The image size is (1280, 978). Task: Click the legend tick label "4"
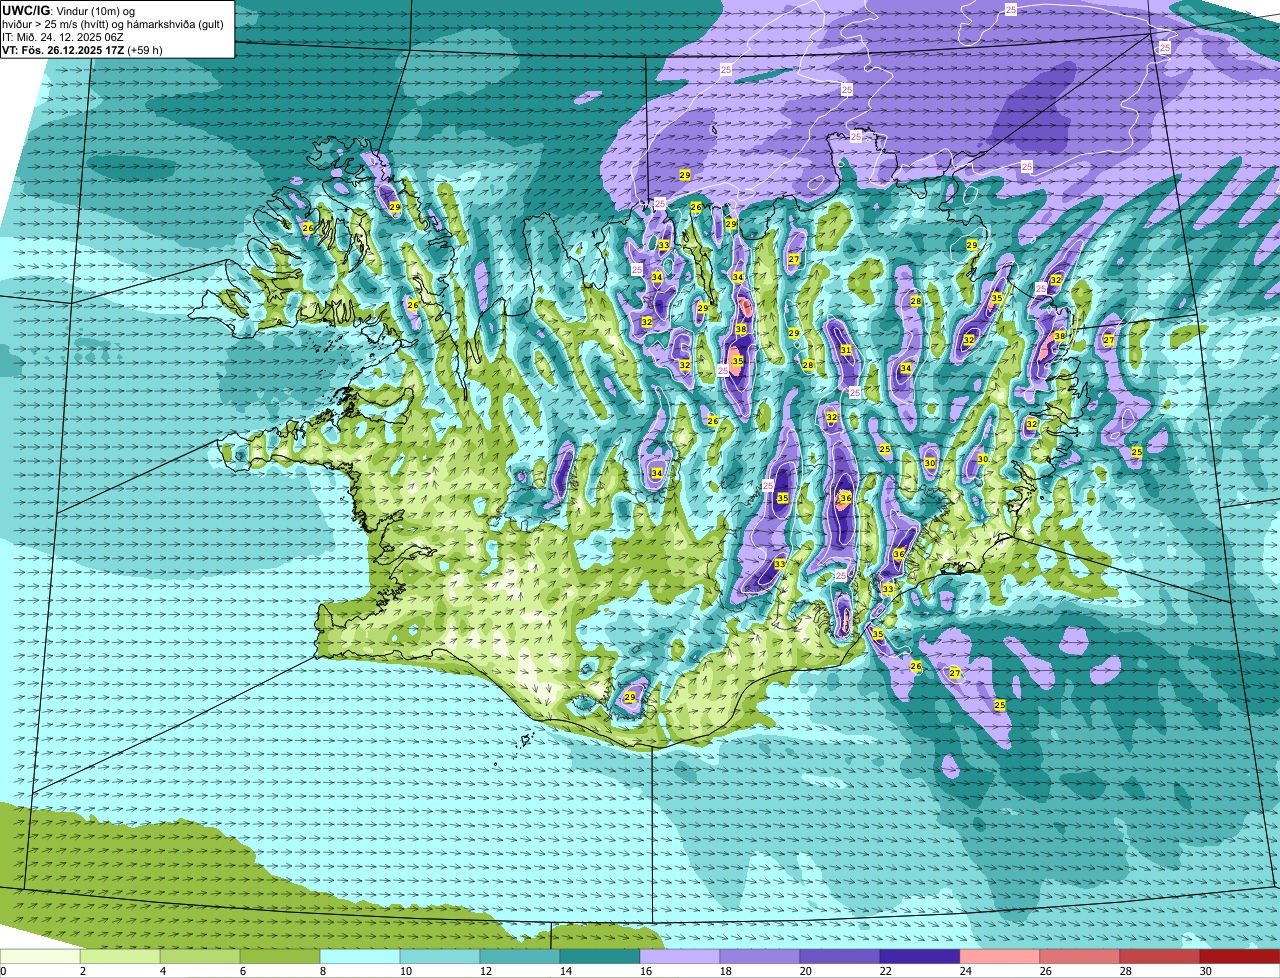(163, 971)
